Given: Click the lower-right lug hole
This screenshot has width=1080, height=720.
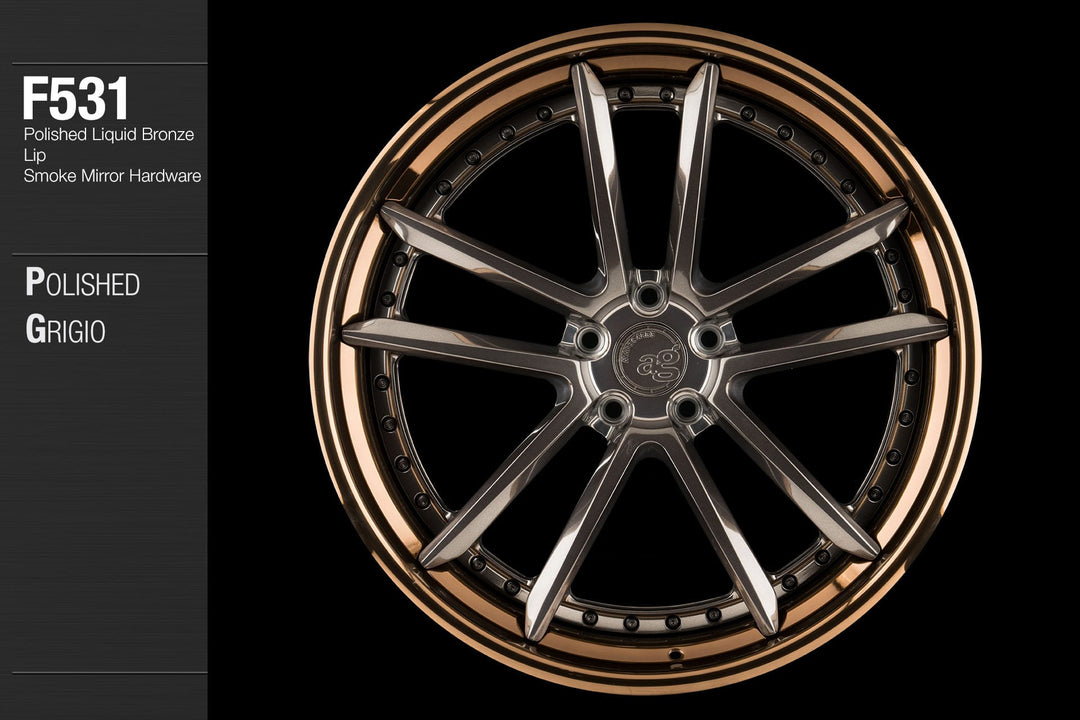Looking at the screenshot, I should [686, 408].
